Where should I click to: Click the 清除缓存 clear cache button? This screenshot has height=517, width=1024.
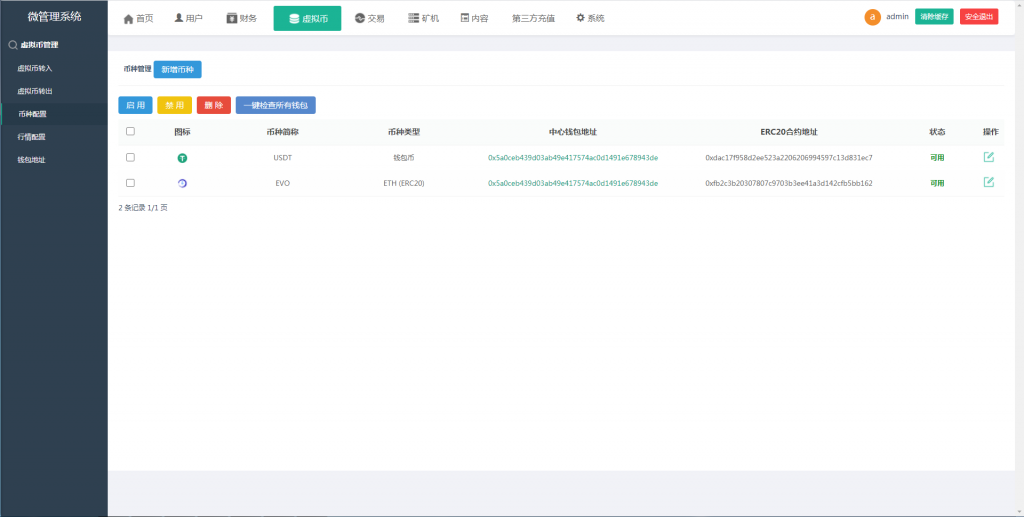pos(933,17)
